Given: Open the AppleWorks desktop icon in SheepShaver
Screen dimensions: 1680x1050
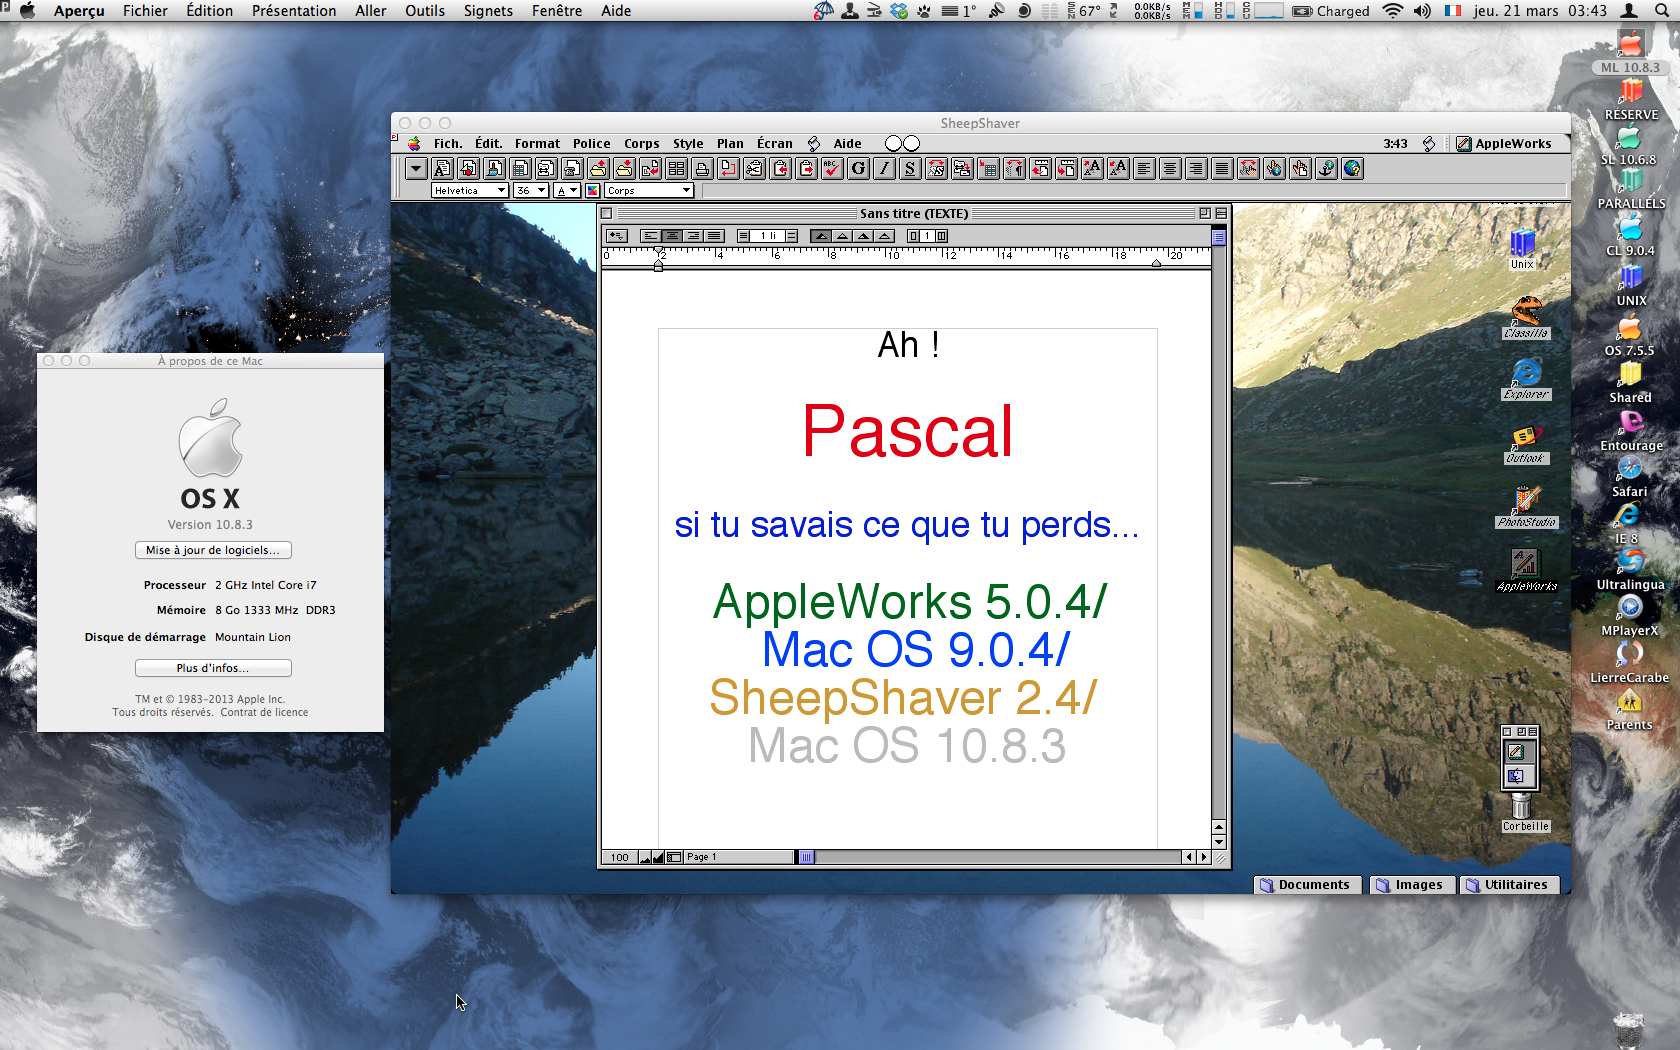Looking at the screenshot, I should click(1525, 566).
